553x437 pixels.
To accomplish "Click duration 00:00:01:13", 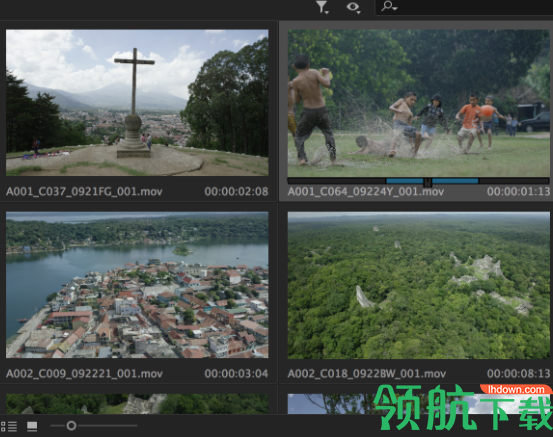I will coord(518,192).
